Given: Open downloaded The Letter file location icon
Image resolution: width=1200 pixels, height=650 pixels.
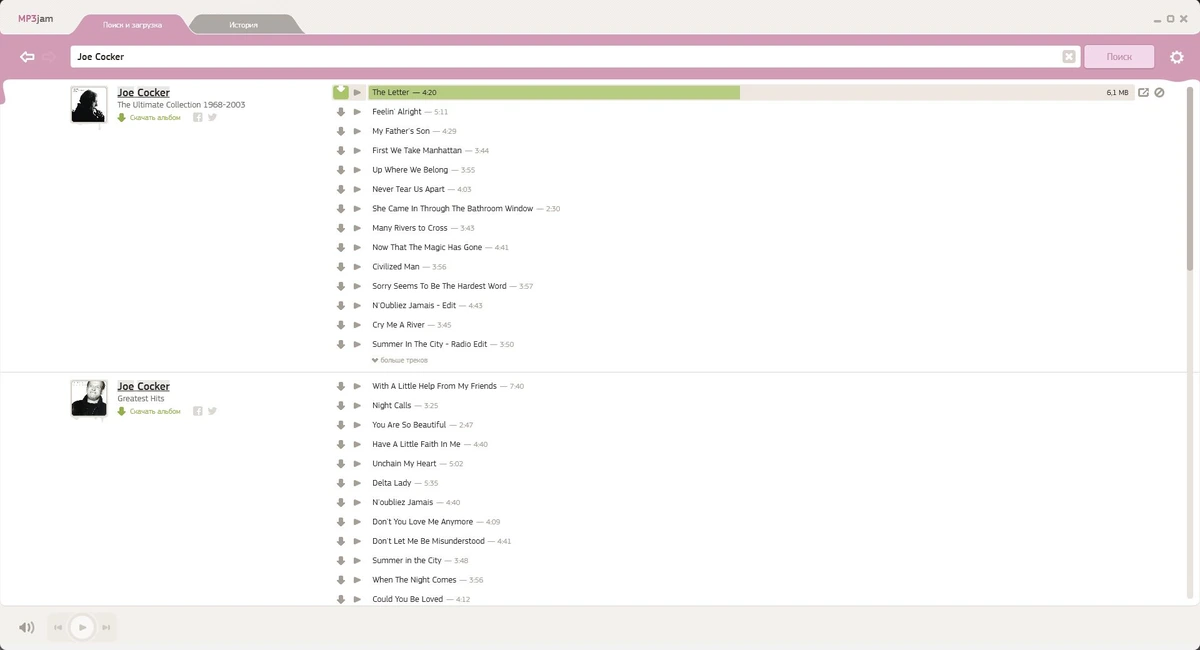Looking at the screenshot, I should point(1144,93).
